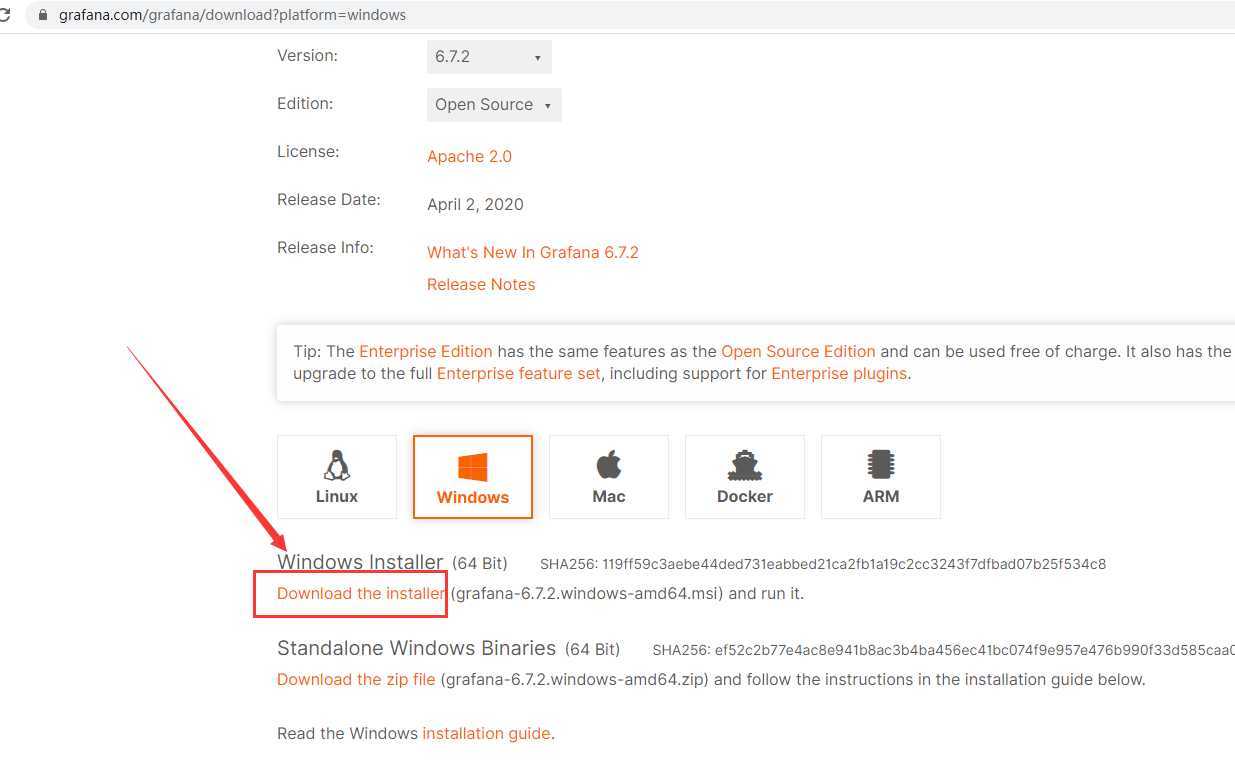Click the Release Date label
Viewport: 1235px width, 777px height.
[329, 199]
